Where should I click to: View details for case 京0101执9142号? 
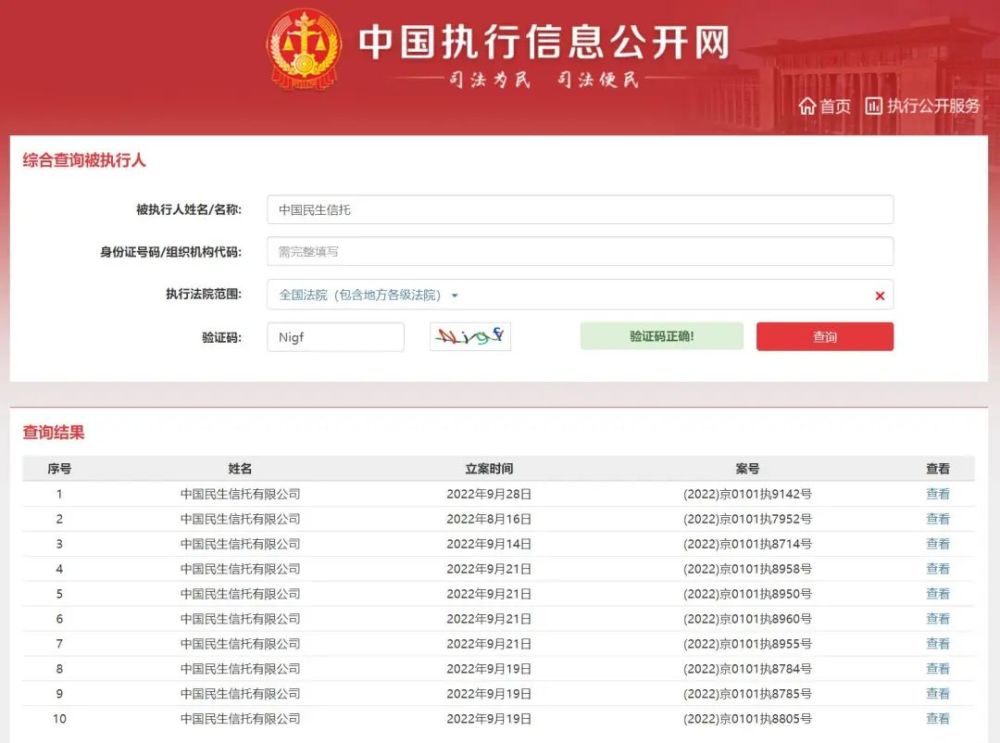[938, 494]
